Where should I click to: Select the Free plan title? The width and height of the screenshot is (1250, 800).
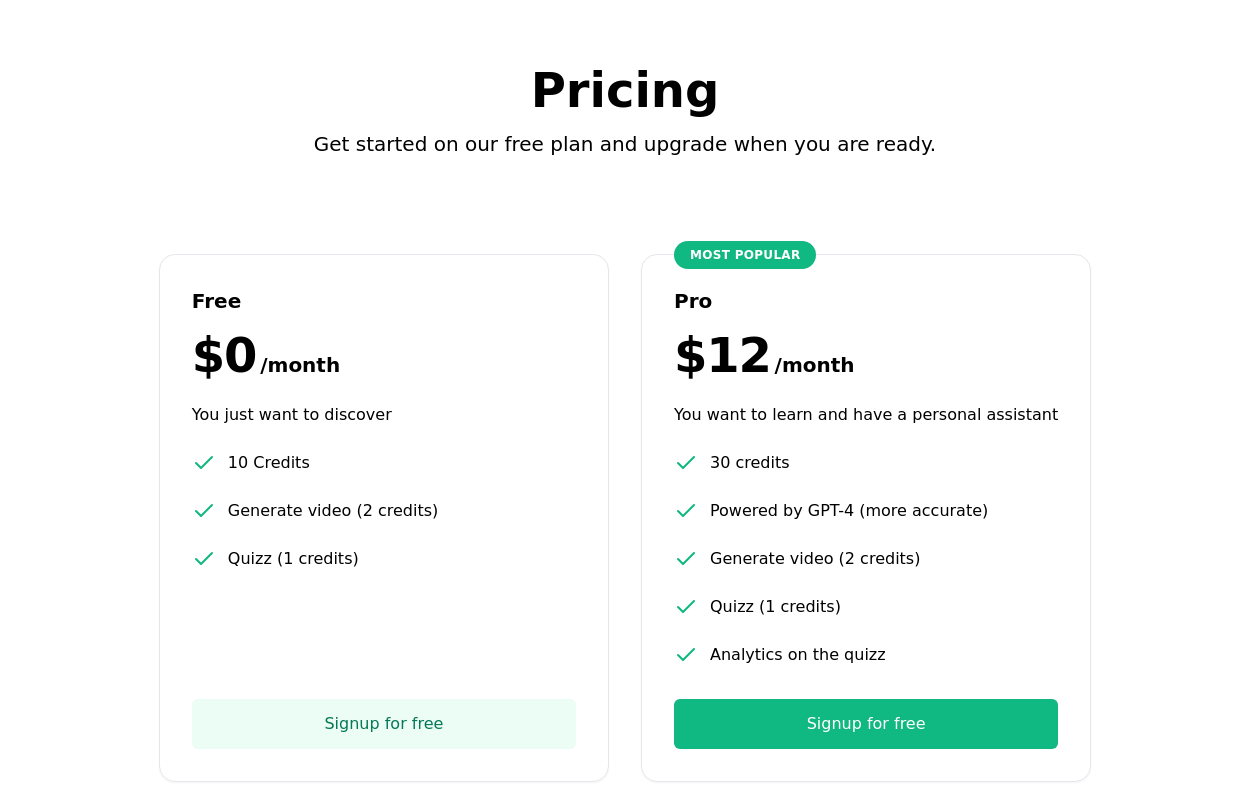(x=216, y=301)
